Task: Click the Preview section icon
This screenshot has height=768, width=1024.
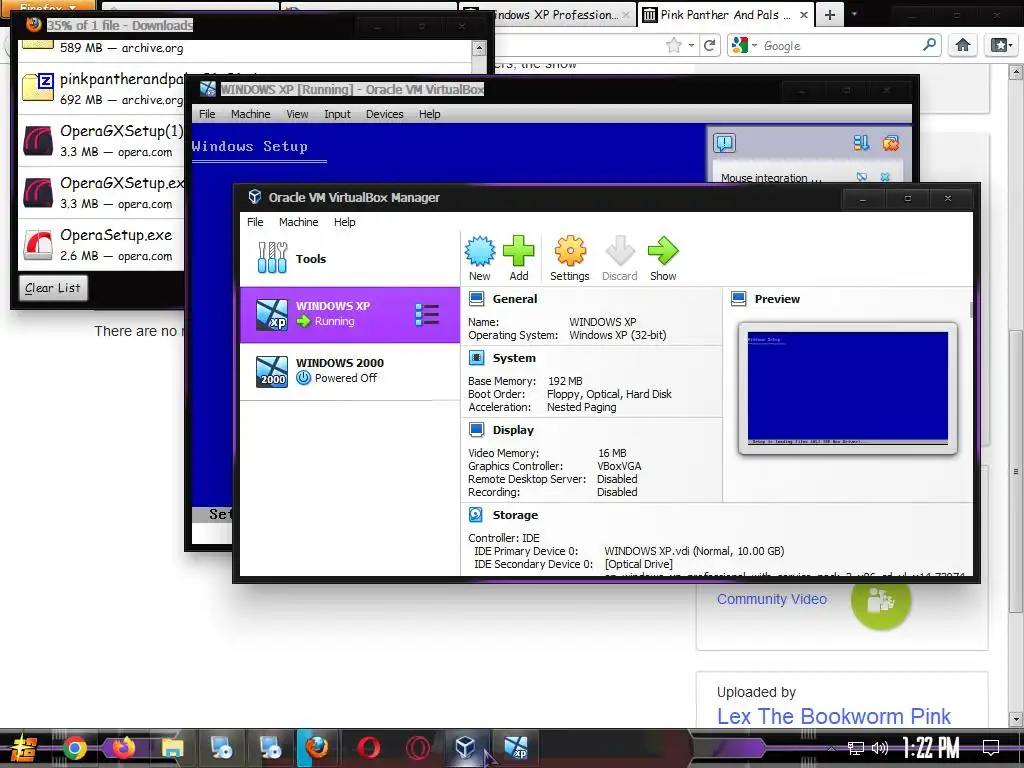Action: click(x=739, y=299)
